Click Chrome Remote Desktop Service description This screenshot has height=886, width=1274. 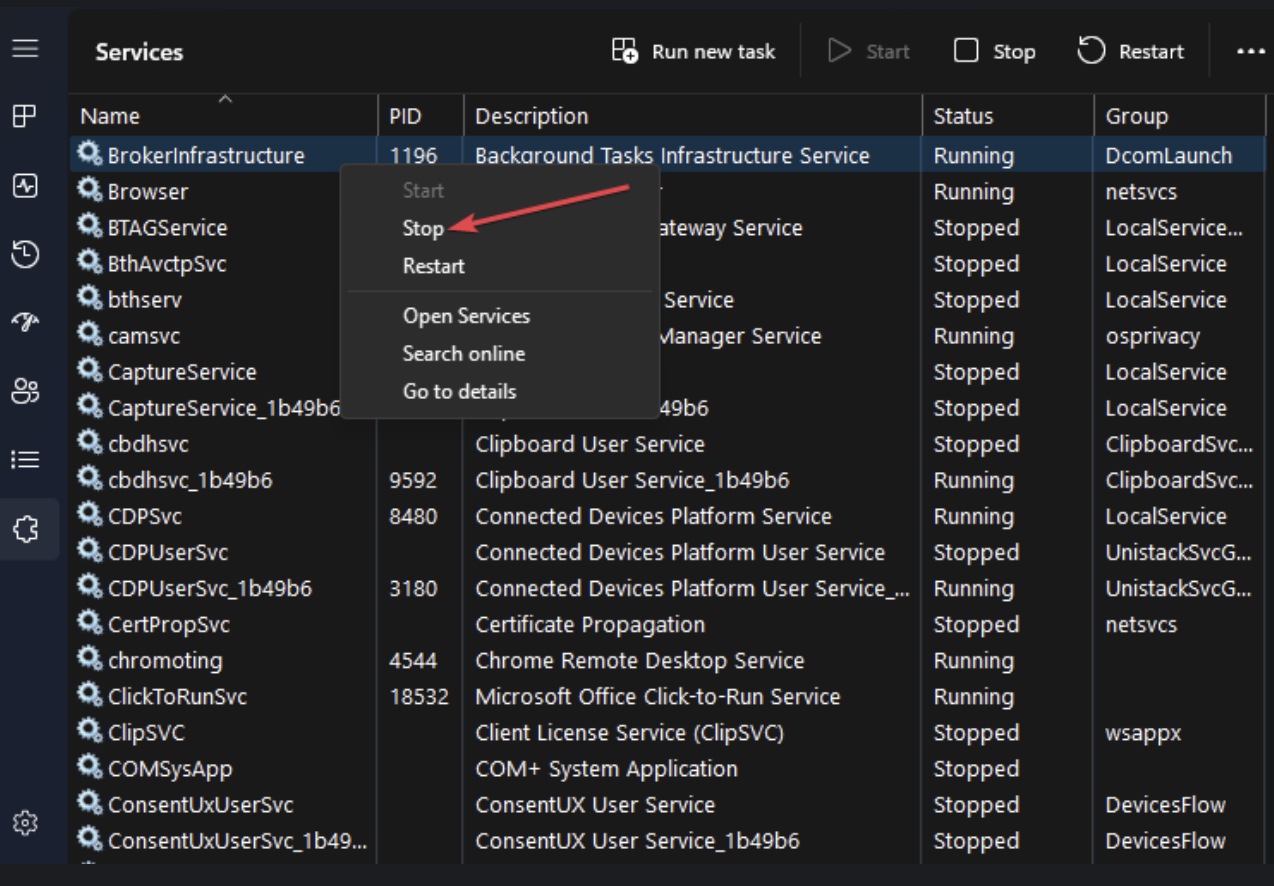coord(640,661)
